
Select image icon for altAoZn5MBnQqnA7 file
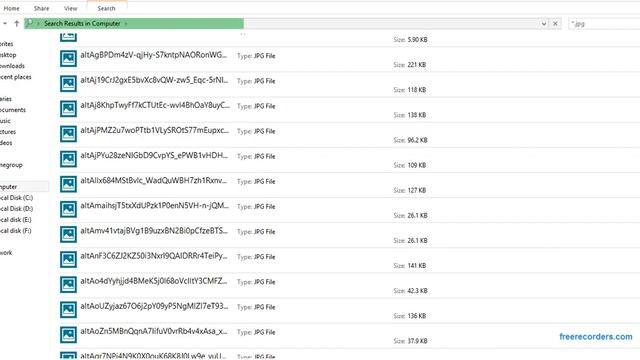(68, 335)
